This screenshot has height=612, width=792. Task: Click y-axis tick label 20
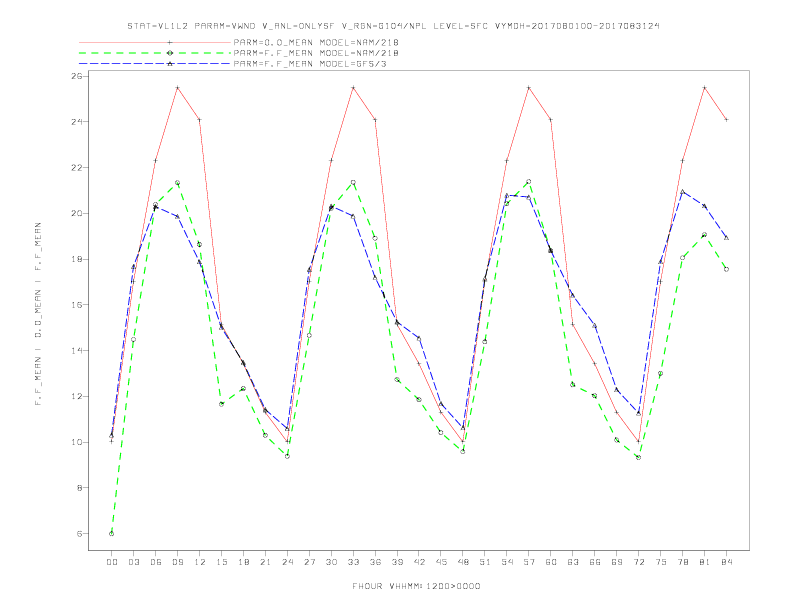(77, 214)
